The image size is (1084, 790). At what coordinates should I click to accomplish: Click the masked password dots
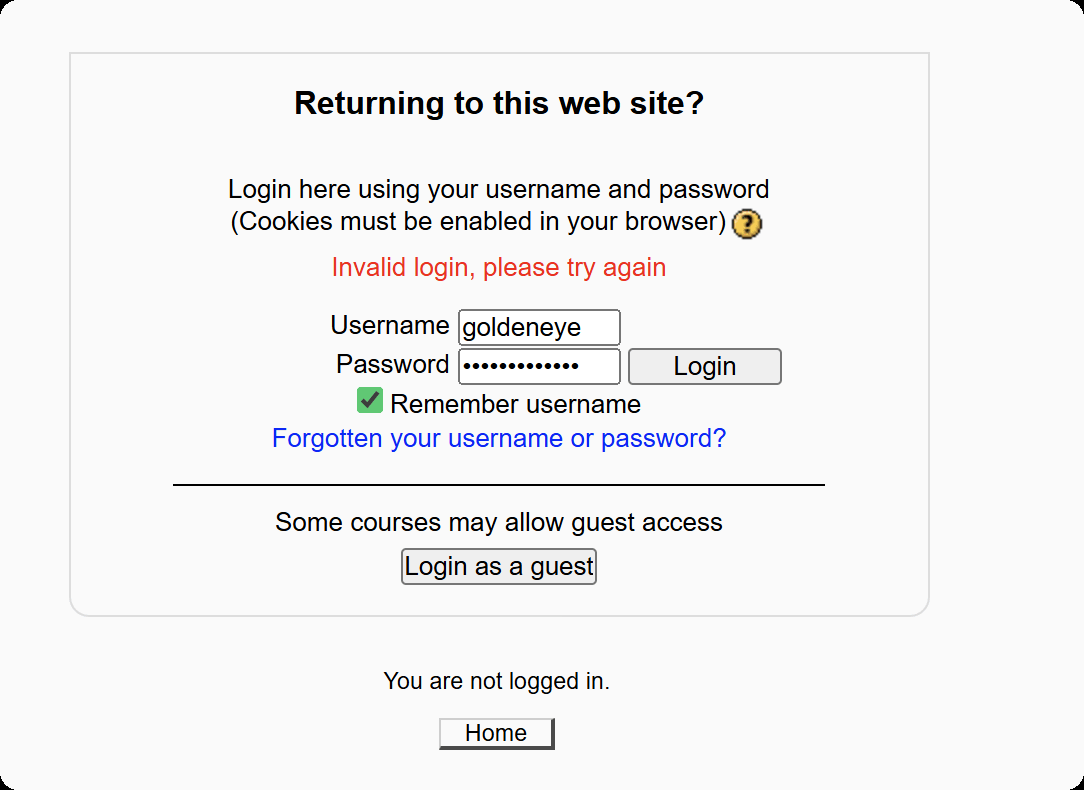(x=521, y=366)
